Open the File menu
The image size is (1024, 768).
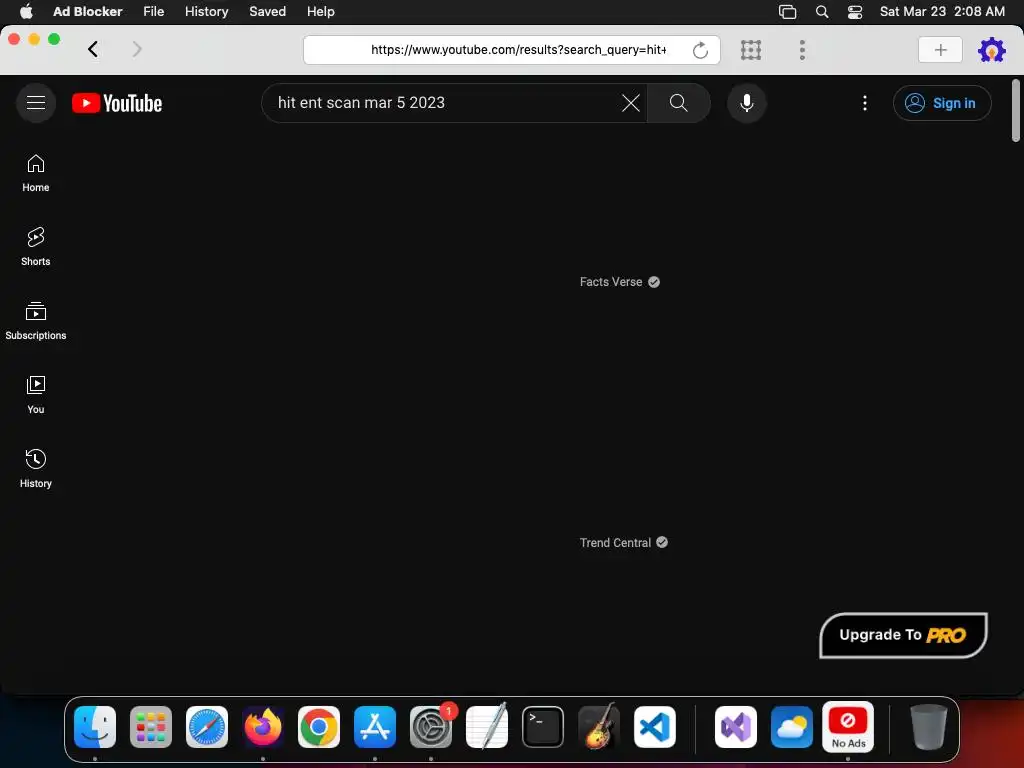point(154,12)
